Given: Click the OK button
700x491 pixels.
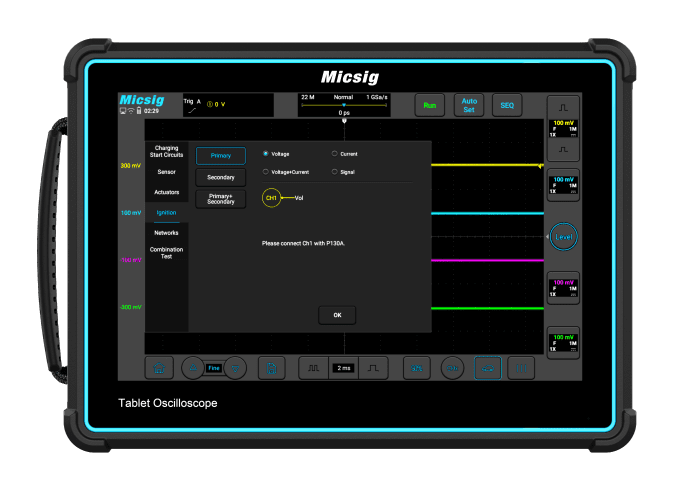Looking at the screenshot, I should point(337,315).
